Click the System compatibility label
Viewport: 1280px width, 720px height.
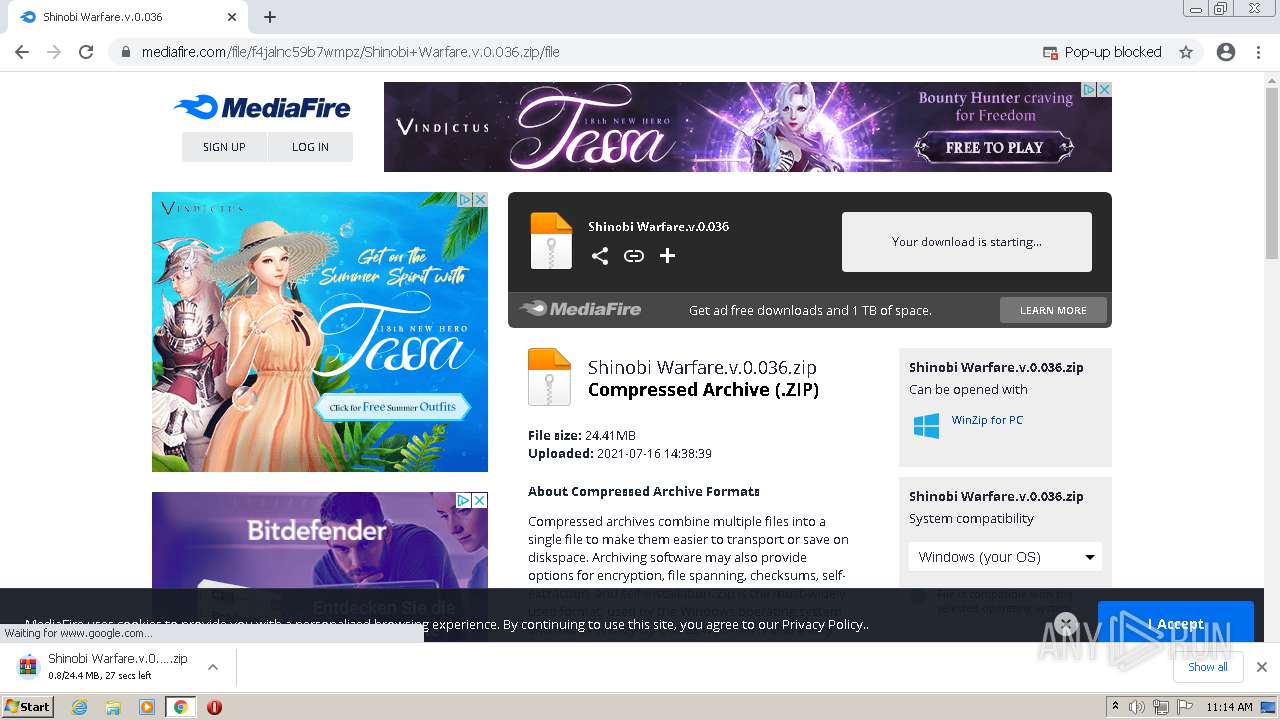click(971, 519)
